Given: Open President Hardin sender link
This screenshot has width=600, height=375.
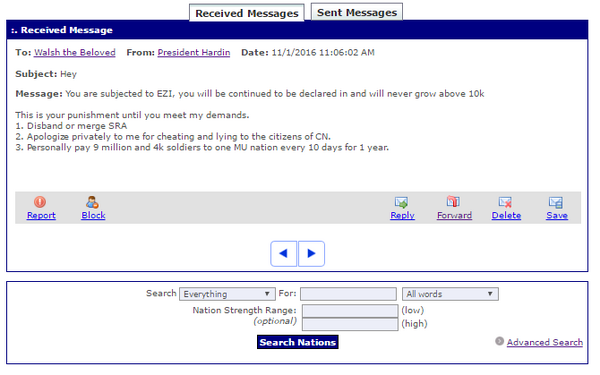Looking at the screenshot, I should tap(194, 52).
